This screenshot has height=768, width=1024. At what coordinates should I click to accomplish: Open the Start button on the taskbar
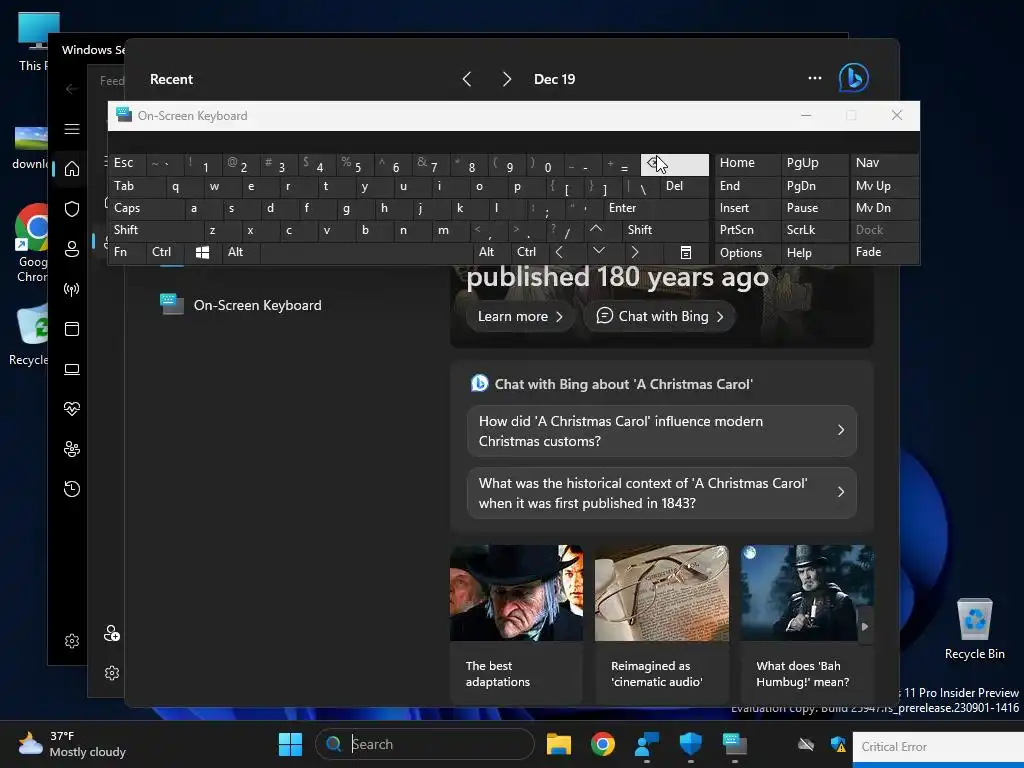pyautogui.click(x=290, y=744)
